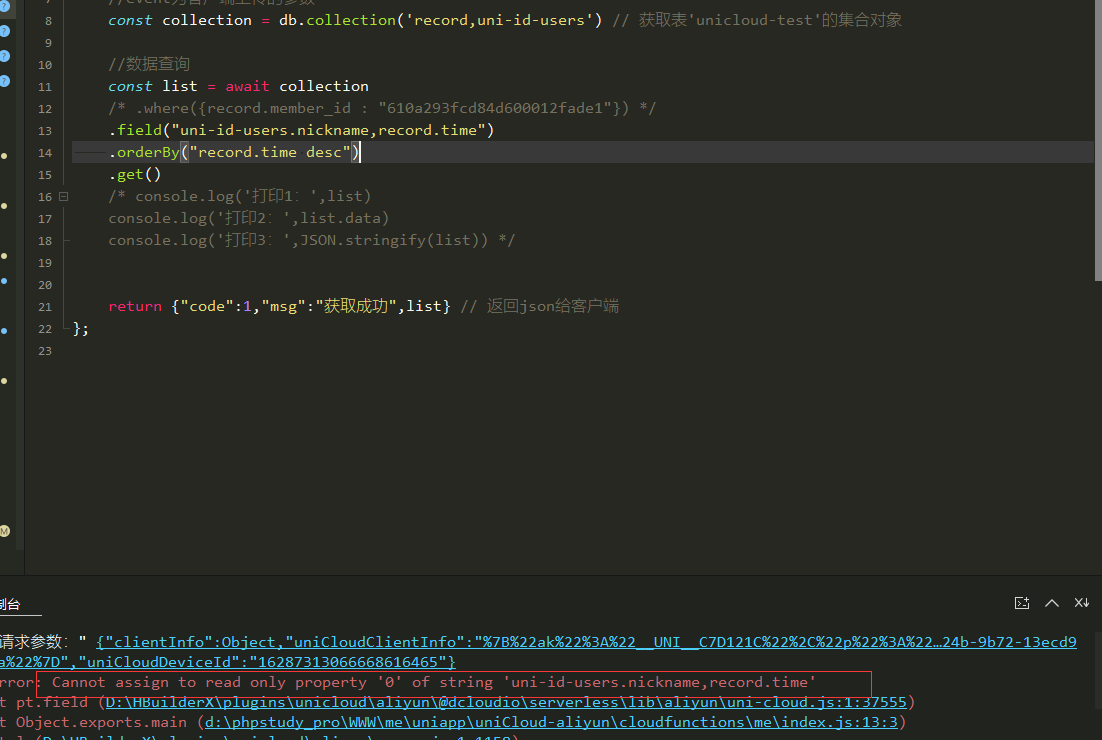Click the .get() call on line 15

[x=135, y=174]
